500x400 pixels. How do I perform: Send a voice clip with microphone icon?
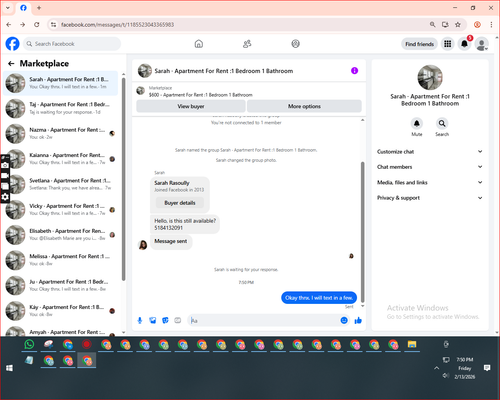[140, 320]
